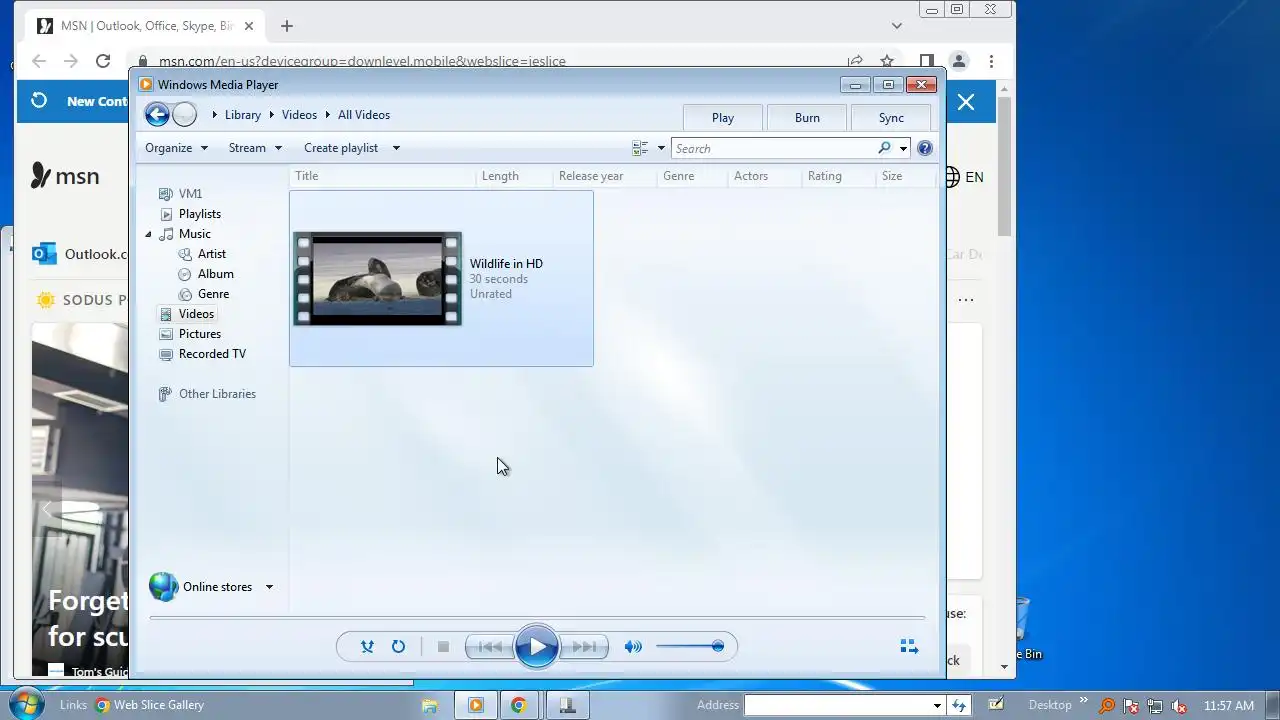Click the Previous track button
This screenshot has height=720, width=1280.
click(490, 647)
